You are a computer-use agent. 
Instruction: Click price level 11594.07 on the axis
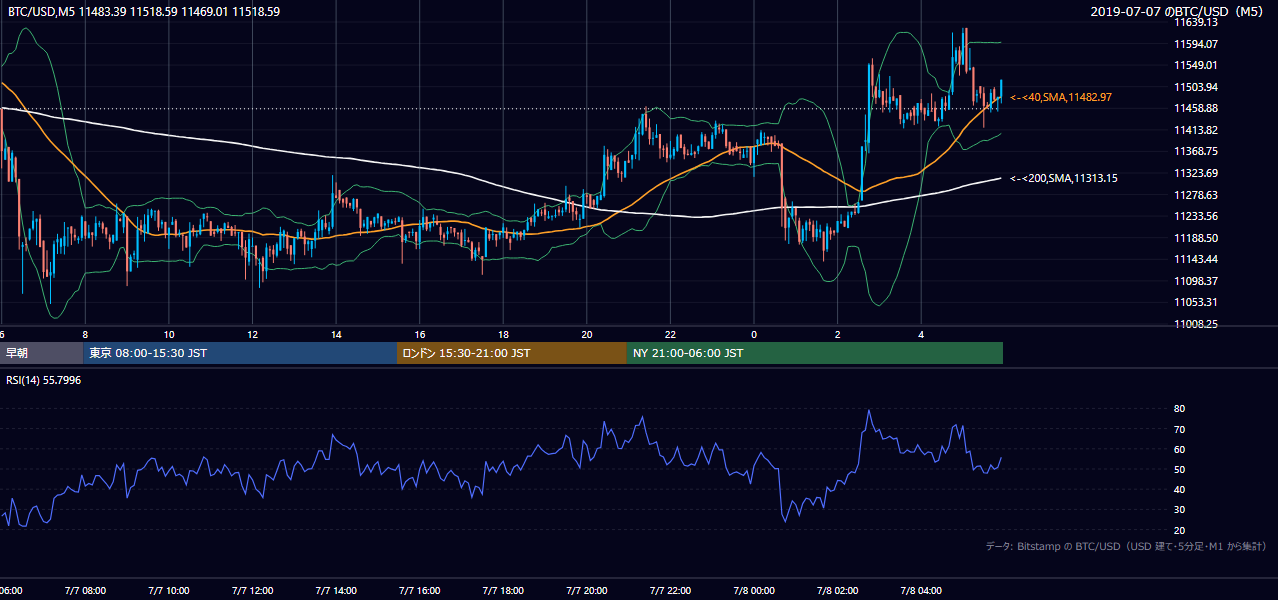tap(1196, 44)
